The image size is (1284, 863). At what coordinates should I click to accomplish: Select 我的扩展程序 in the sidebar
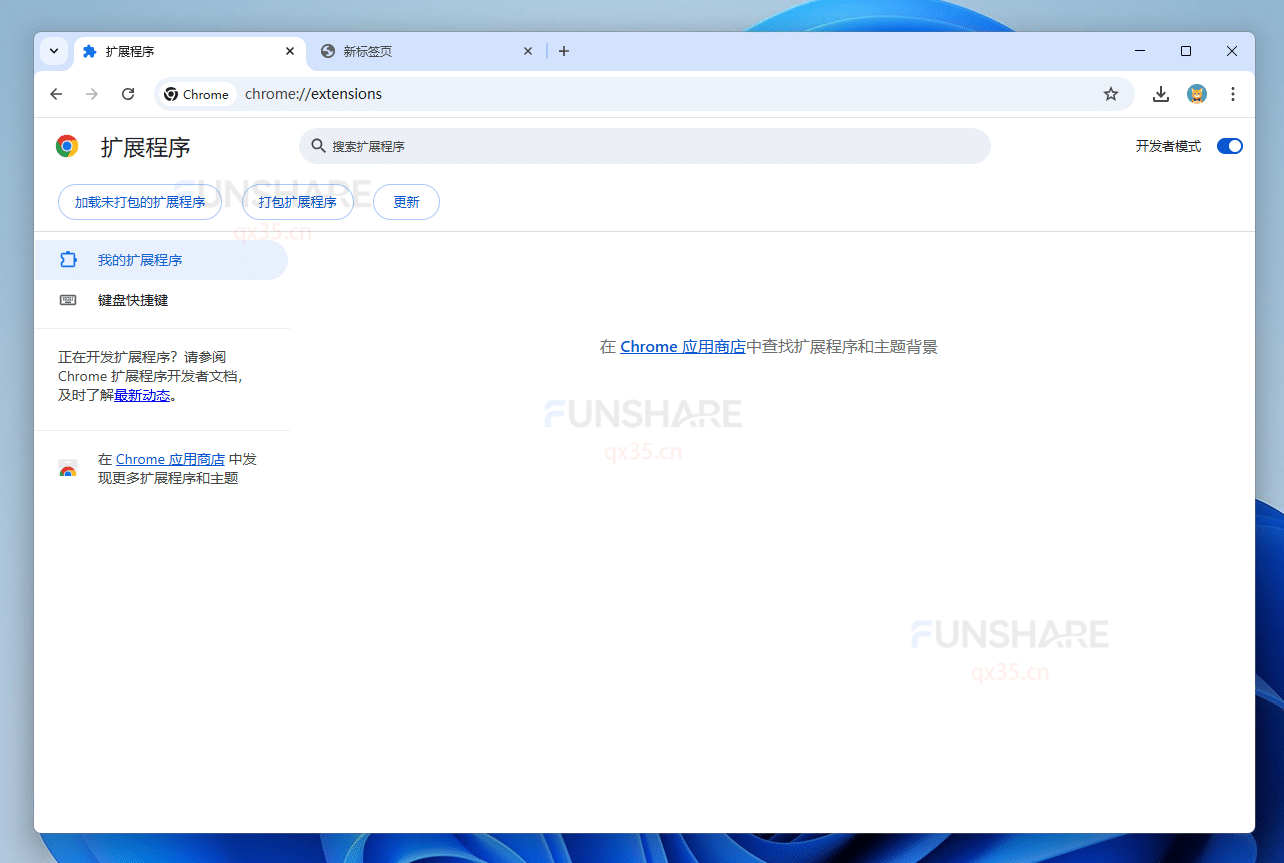click(142, 259)
